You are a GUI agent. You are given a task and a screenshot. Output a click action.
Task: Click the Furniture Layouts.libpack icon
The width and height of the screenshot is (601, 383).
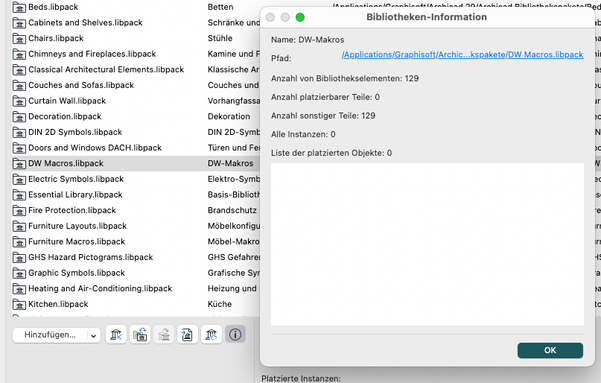(19, 226)
